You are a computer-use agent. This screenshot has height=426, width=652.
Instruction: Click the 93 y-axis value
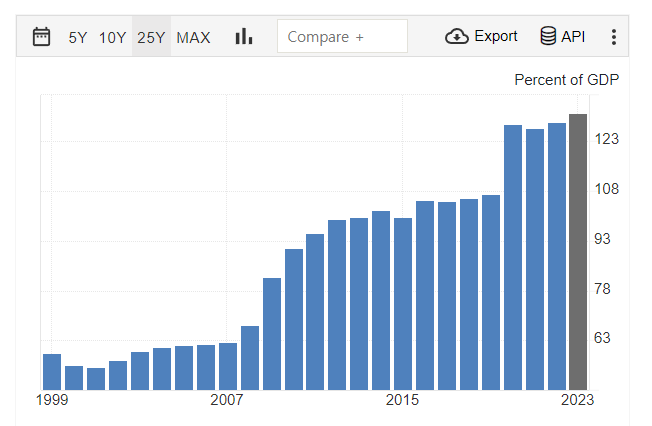click(x=602, y=239)
